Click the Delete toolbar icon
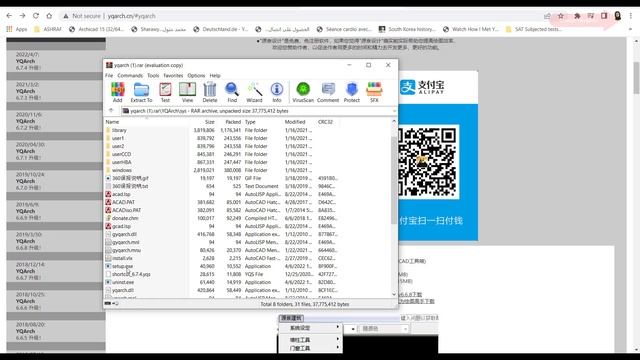This screenshot has height=360, width=640. pos(210,92)
